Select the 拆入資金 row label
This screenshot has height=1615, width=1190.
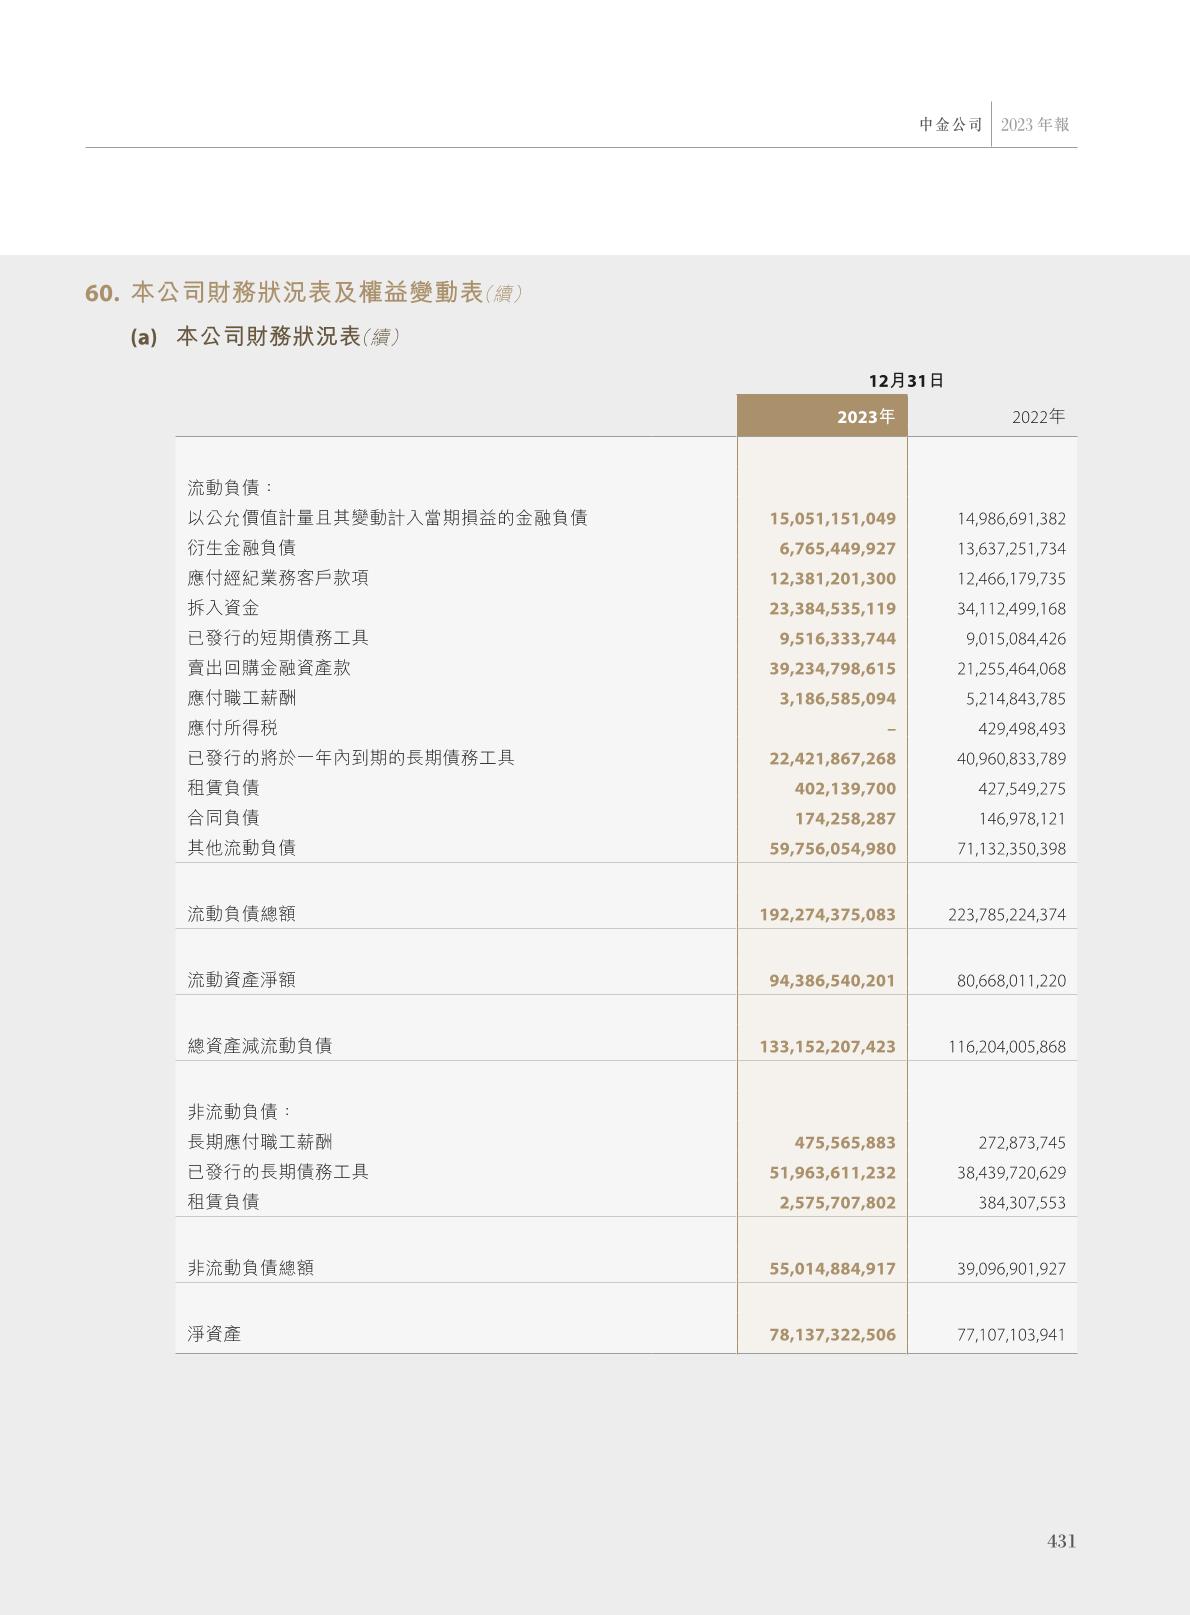click(x=223, y=608)
